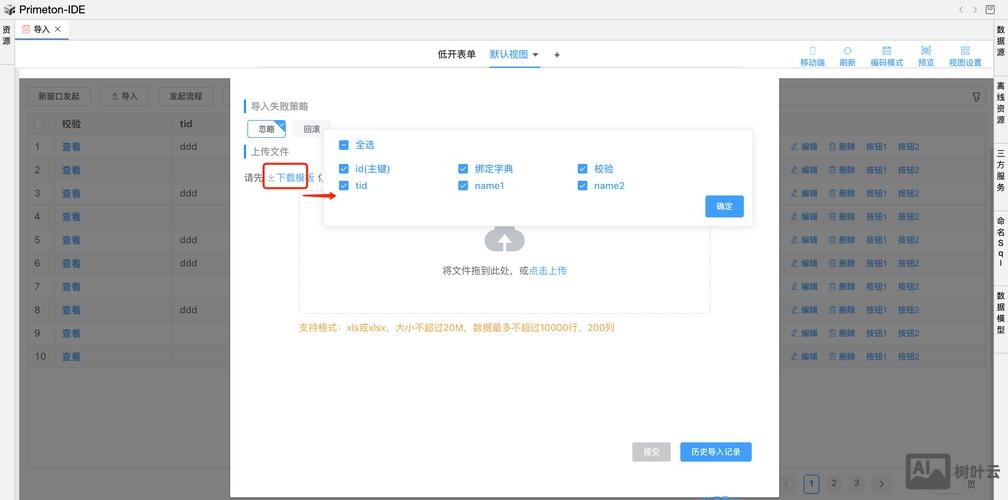This screenshot has height=500, width=1008.
Task: Click the ddd cell in row 1
Action: [x=188, y=147]
